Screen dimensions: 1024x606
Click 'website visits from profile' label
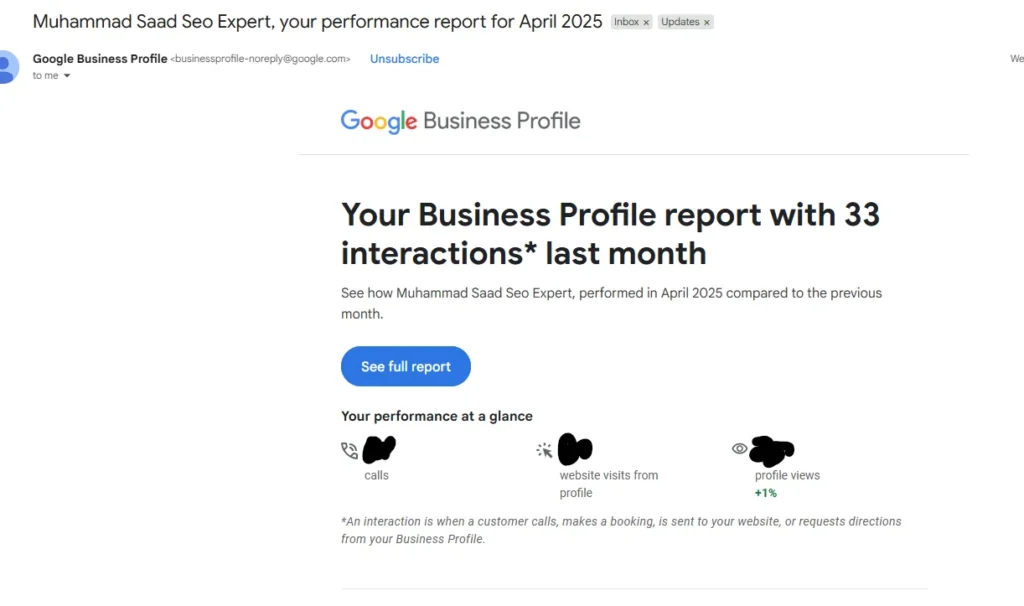click(x=609, y=484)
